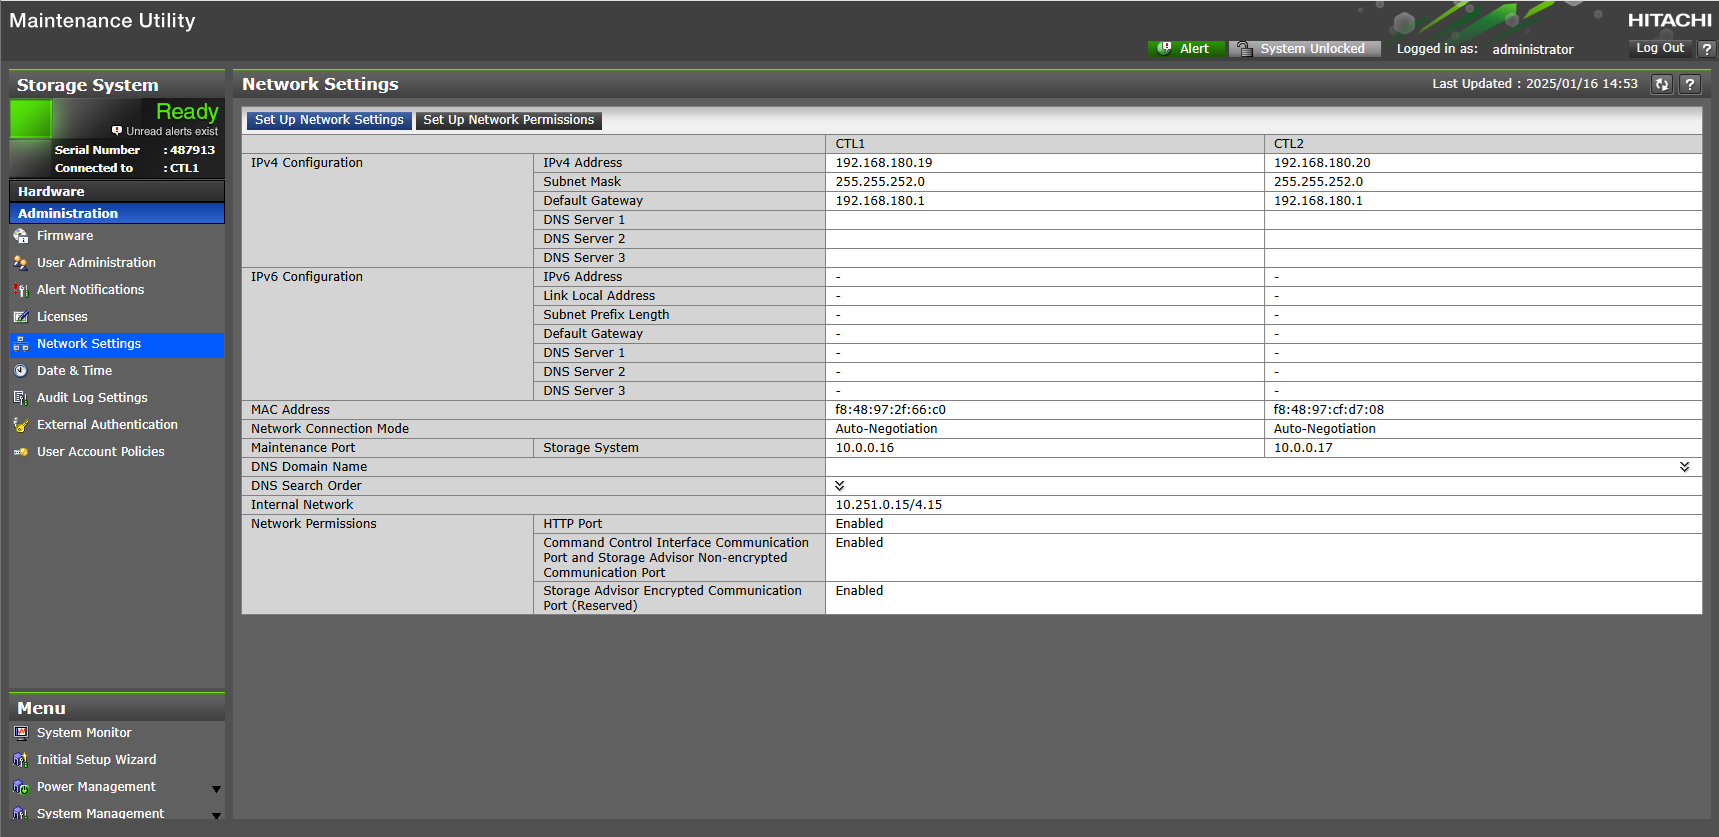Image resolution: width=1719 pixels, height=837 pixels.
Task: Start the Initial Setup Wizard
Action: coord(96,760)
